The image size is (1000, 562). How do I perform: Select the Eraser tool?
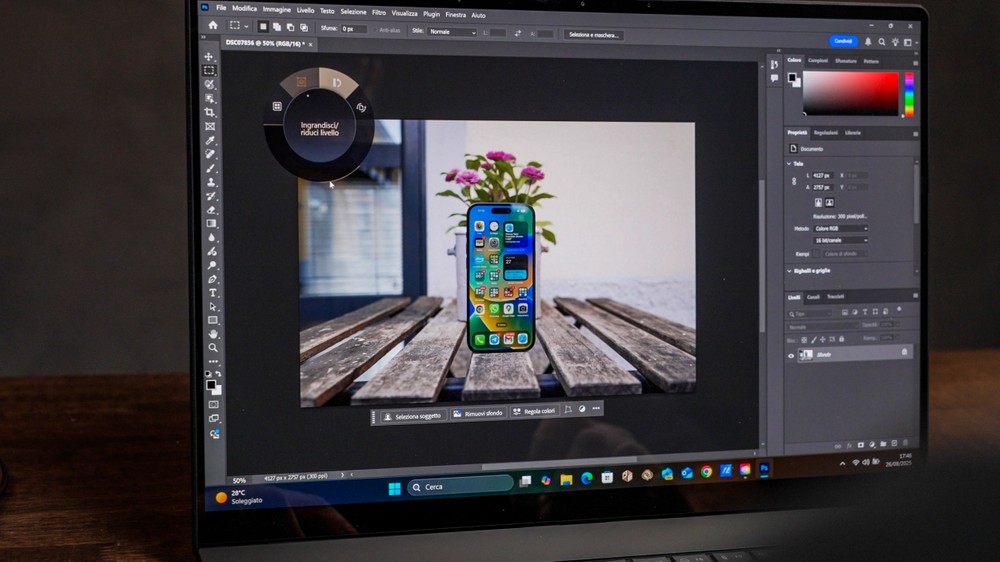click(211, 210)
